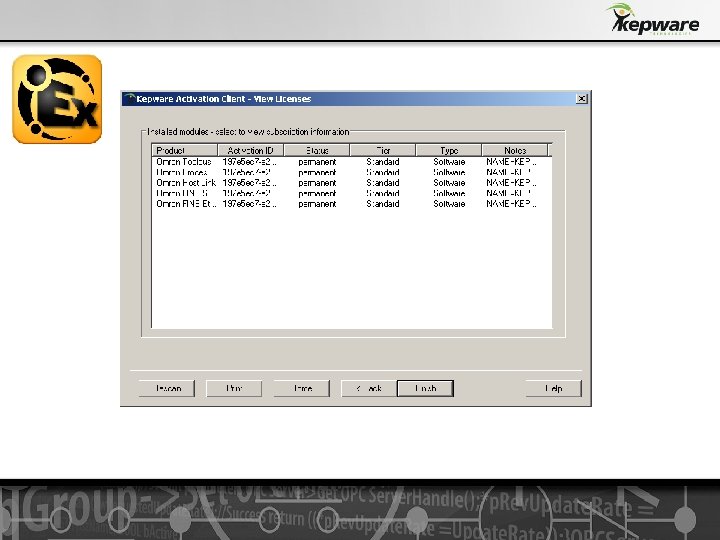Select the Omron Toolbus license row

click(x=352, y=162)
